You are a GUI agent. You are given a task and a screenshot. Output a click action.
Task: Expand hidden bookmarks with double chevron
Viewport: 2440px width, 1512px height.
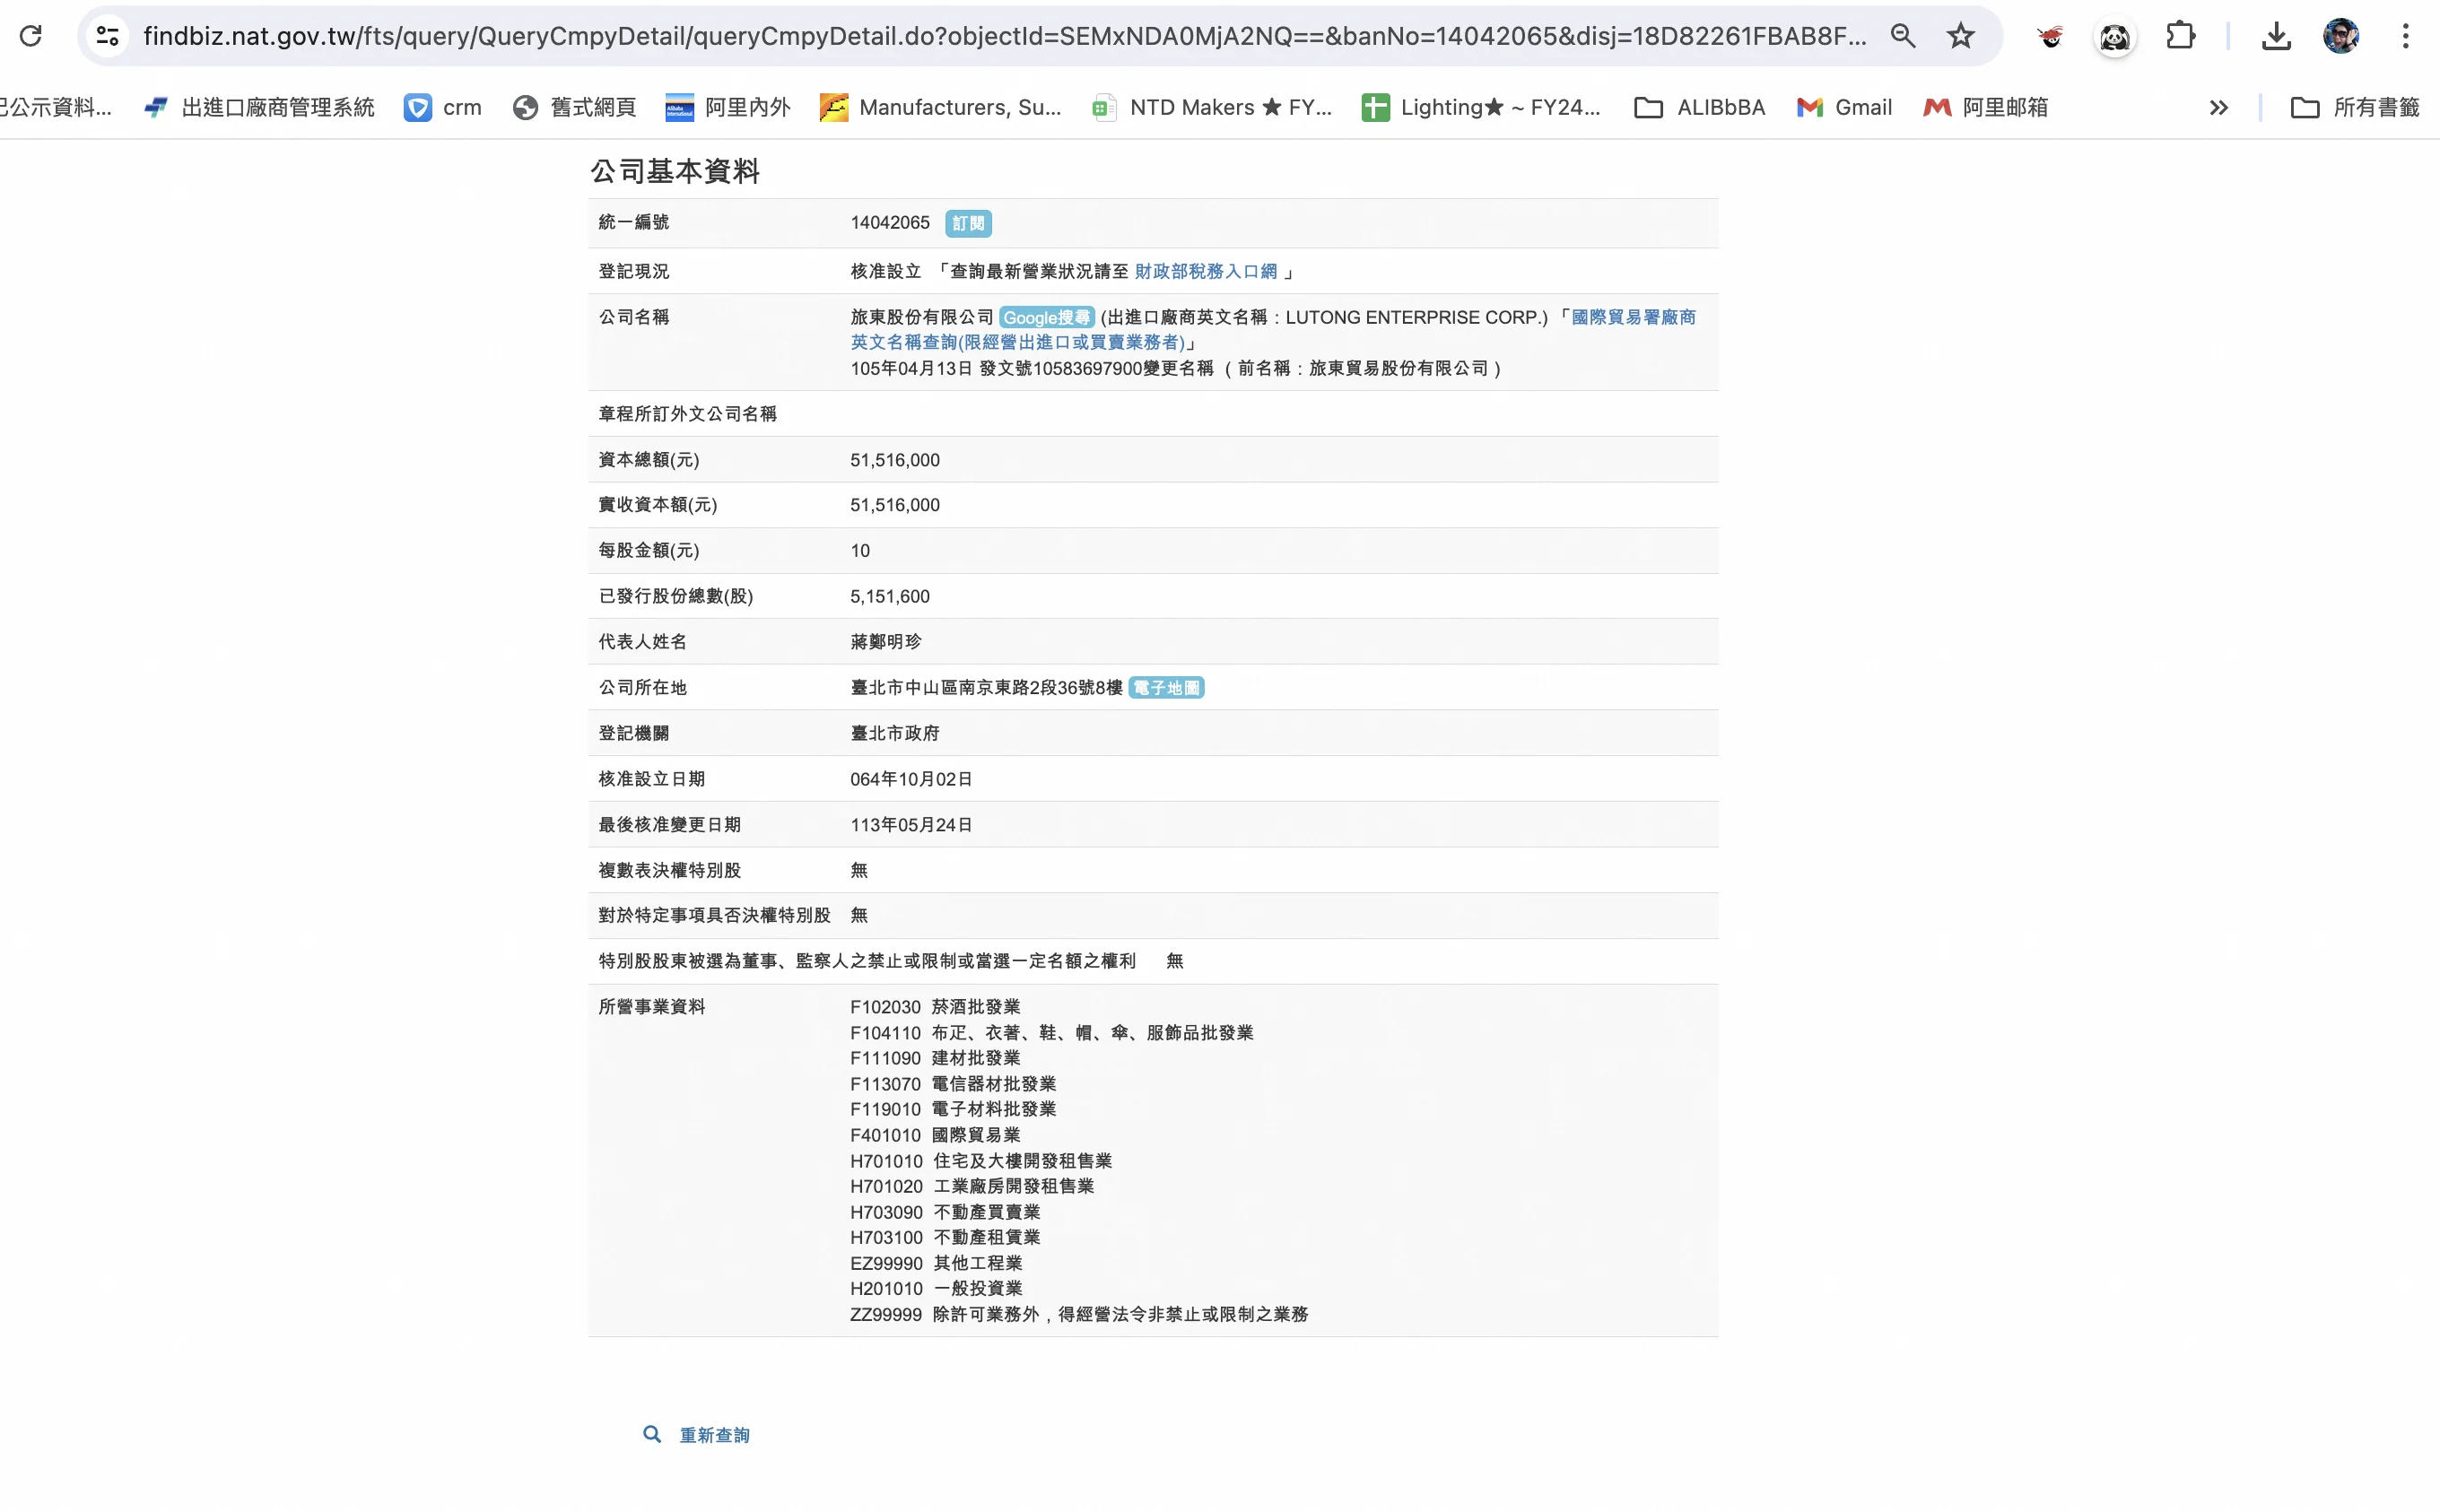[x=2218, y=107]
